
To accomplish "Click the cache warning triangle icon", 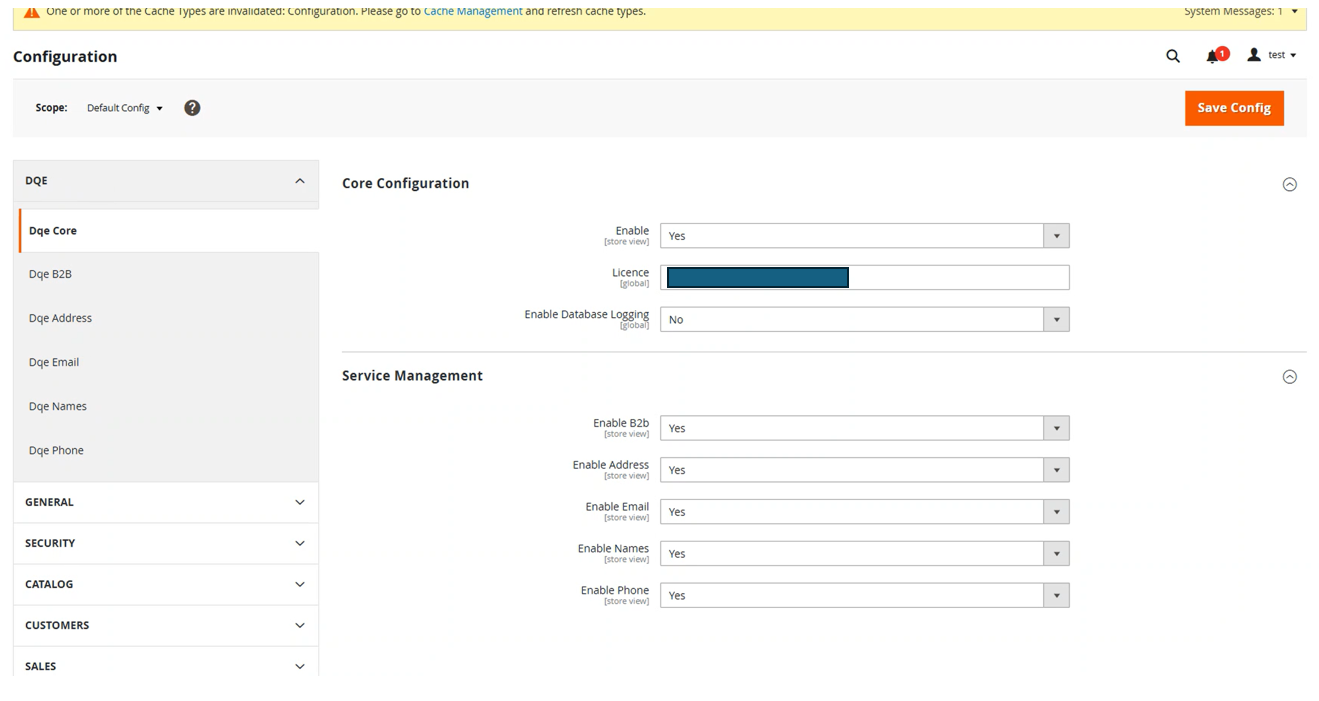I will pyautogui.click(x=32, y=12).
